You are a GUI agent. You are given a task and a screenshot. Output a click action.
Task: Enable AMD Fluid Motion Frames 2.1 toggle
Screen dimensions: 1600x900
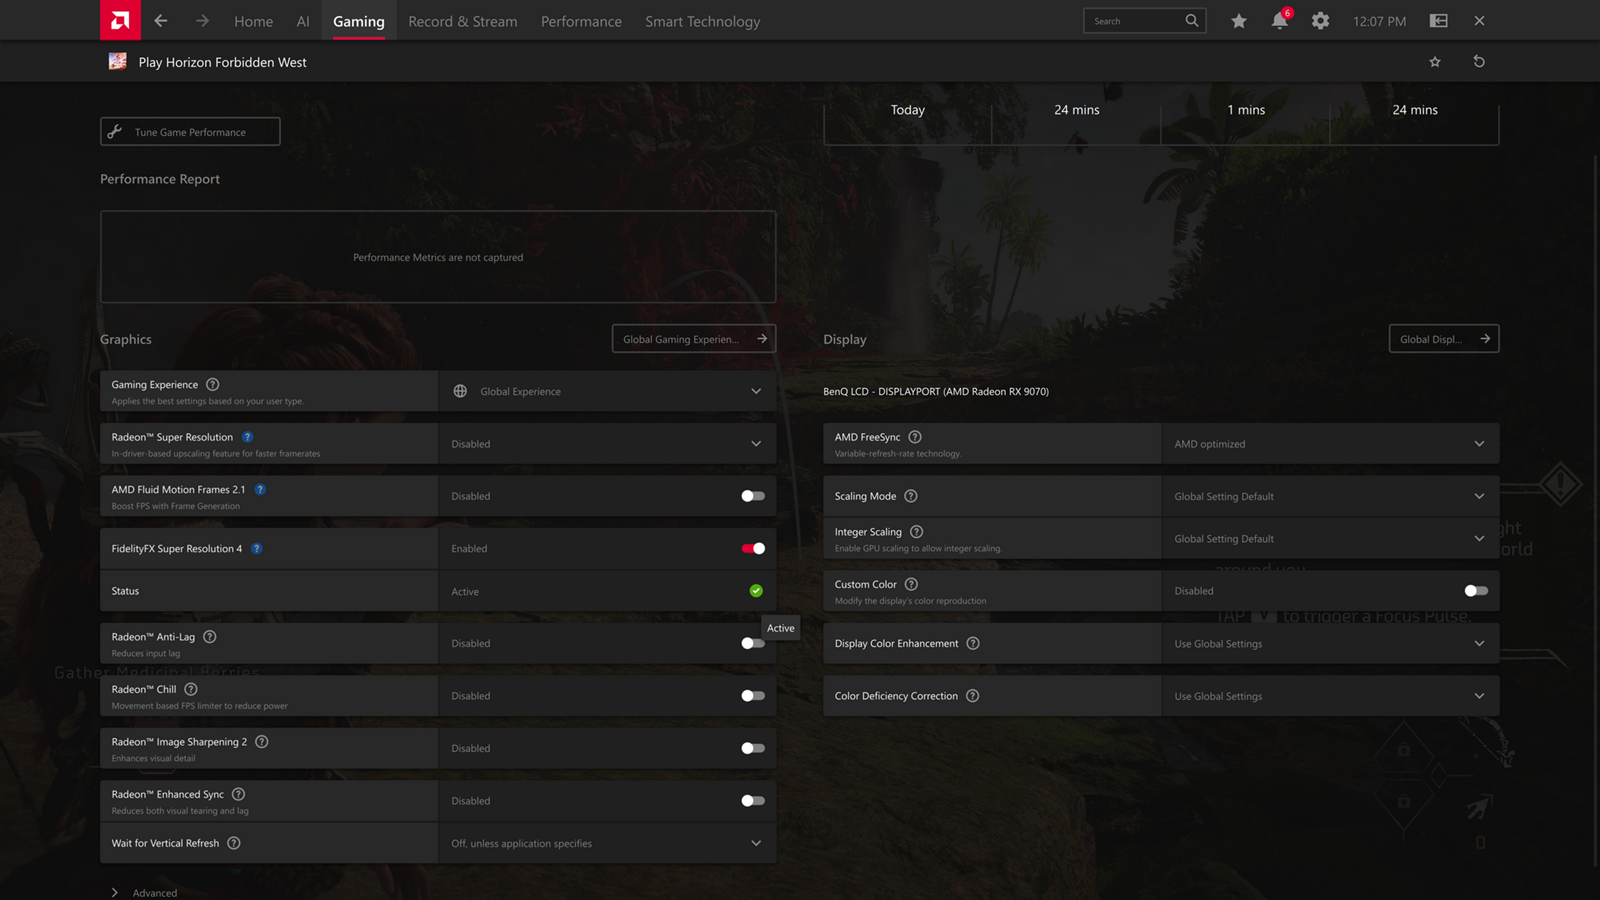tap(753, 496)
